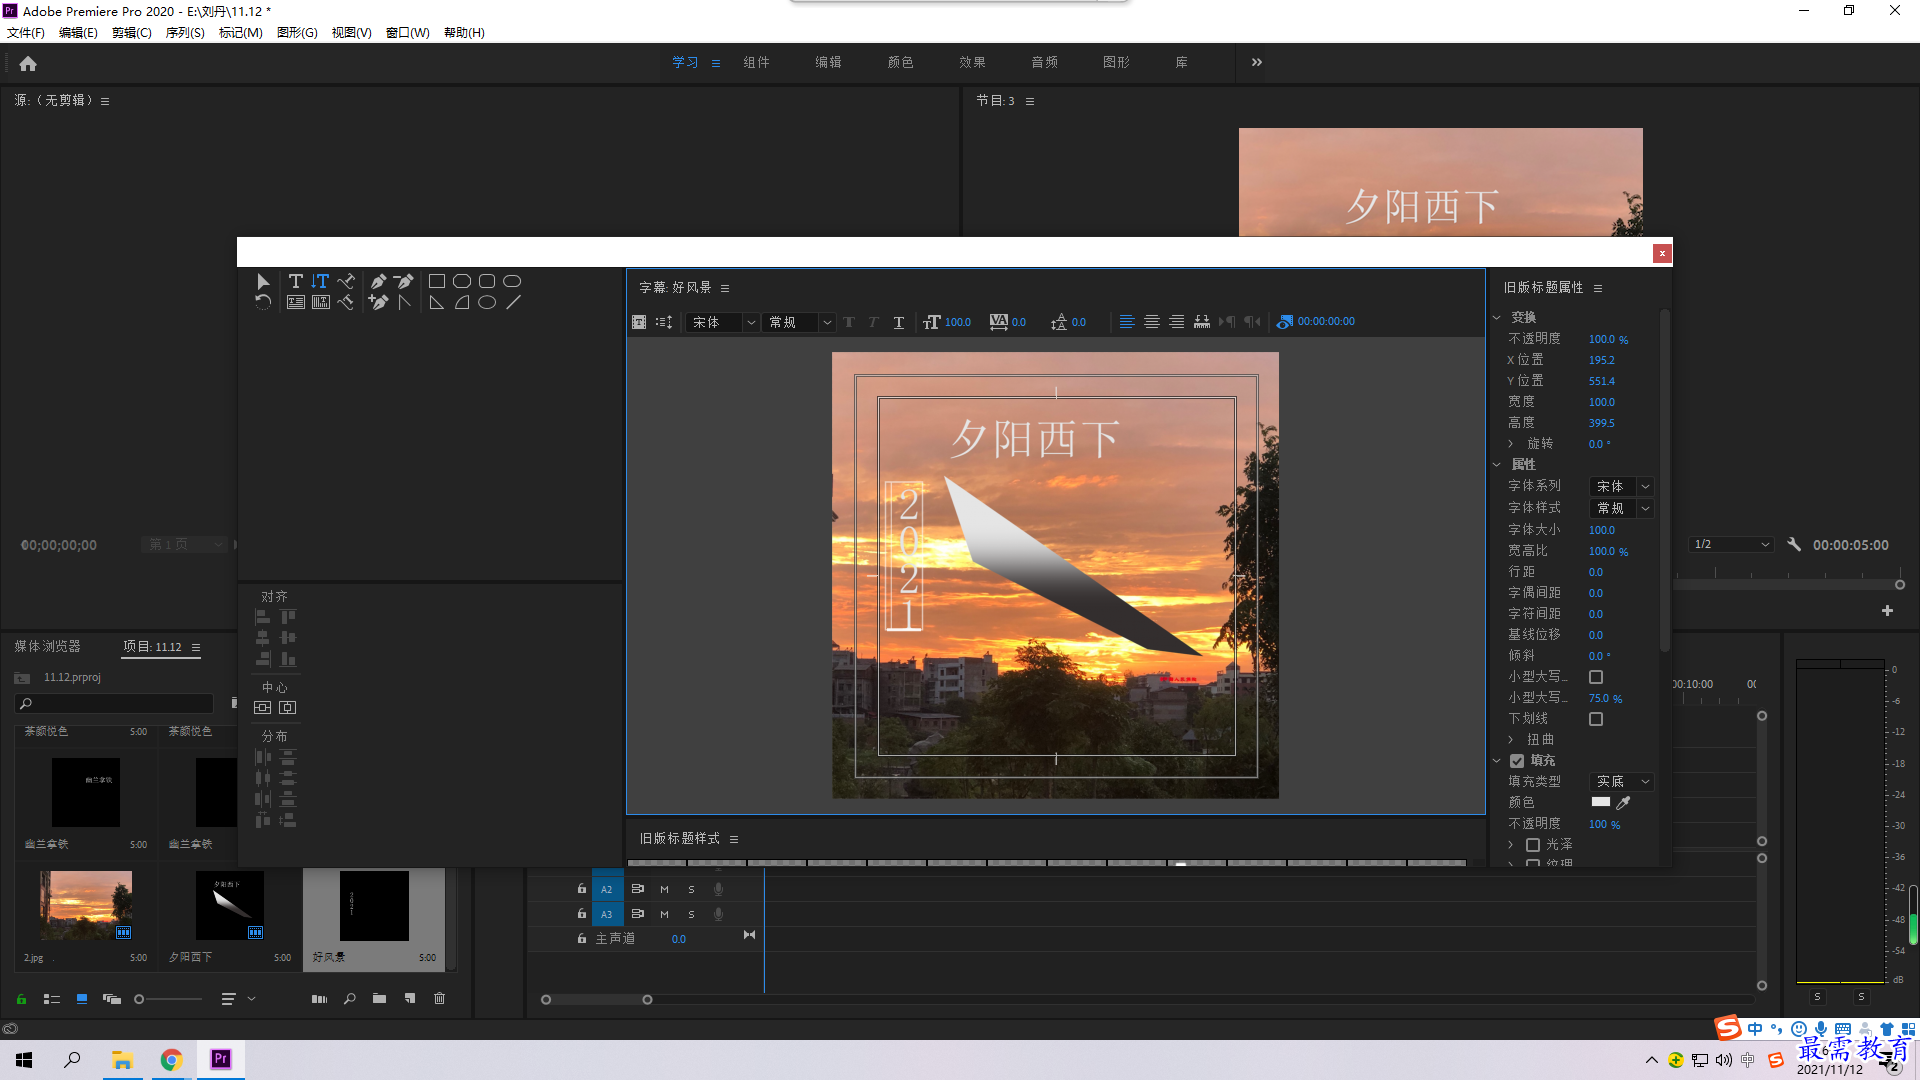This screenshot has width=1920, height=1080.
Task: Collapse the 属性 properties section
Action: [x=1497, y=464]
